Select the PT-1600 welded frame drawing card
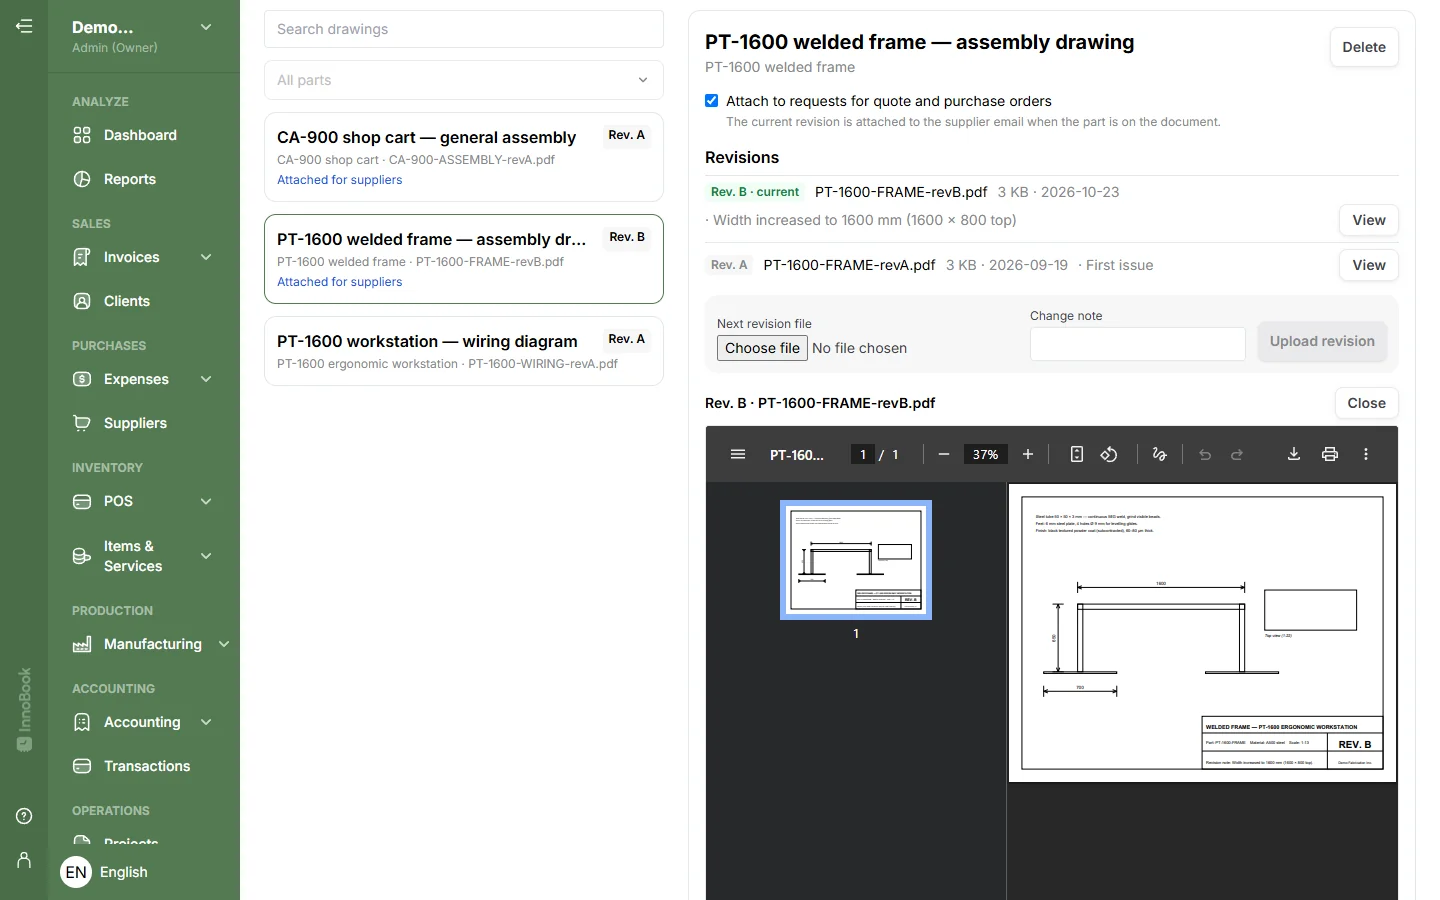 pyautogui.click(x=464, y=259)
